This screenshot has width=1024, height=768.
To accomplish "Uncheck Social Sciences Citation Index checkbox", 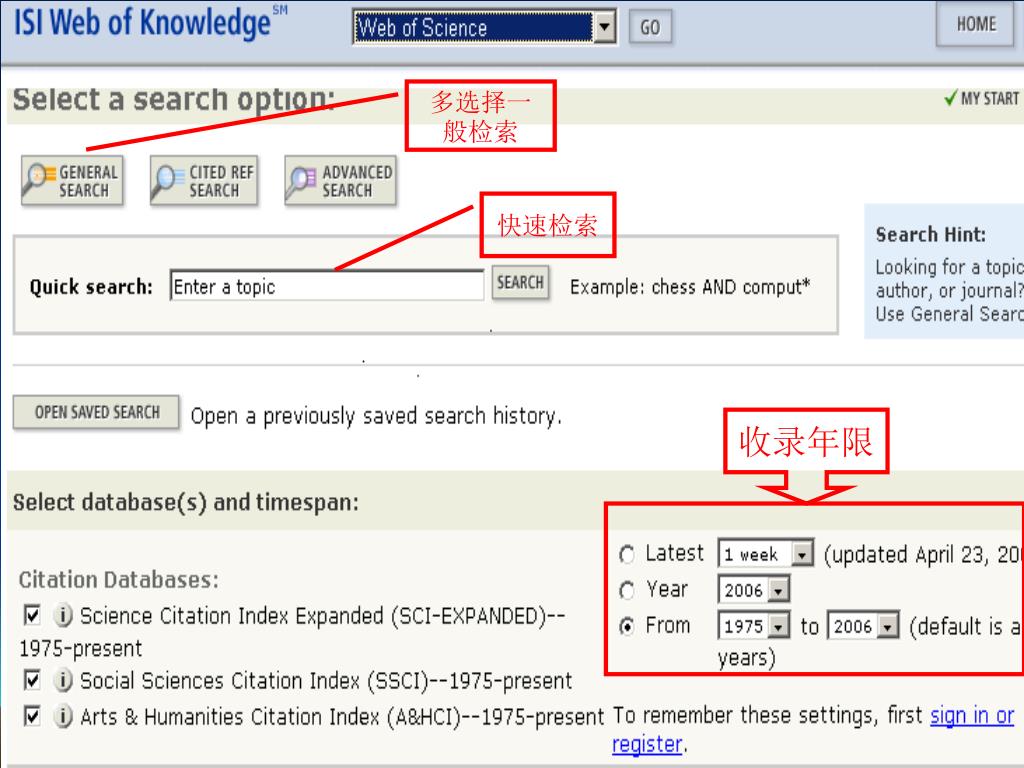I will click(31, 680).
